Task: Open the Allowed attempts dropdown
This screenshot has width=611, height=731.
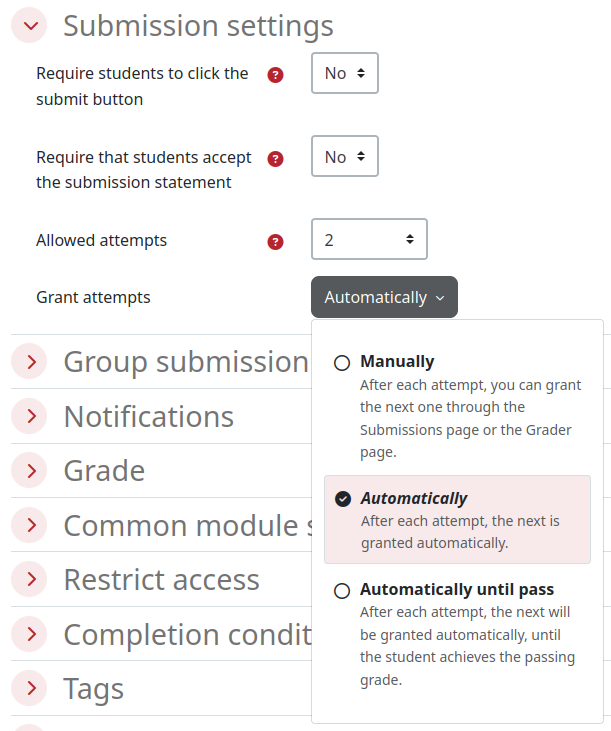Action: [x=369, y=240]
